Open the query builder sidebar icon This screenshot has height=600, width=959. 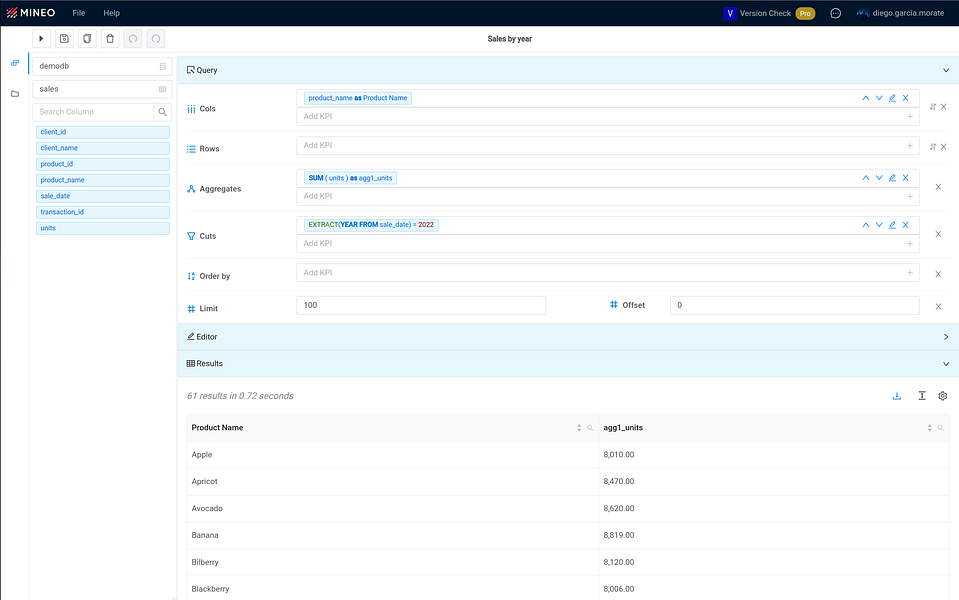click(x=15, y=63)
